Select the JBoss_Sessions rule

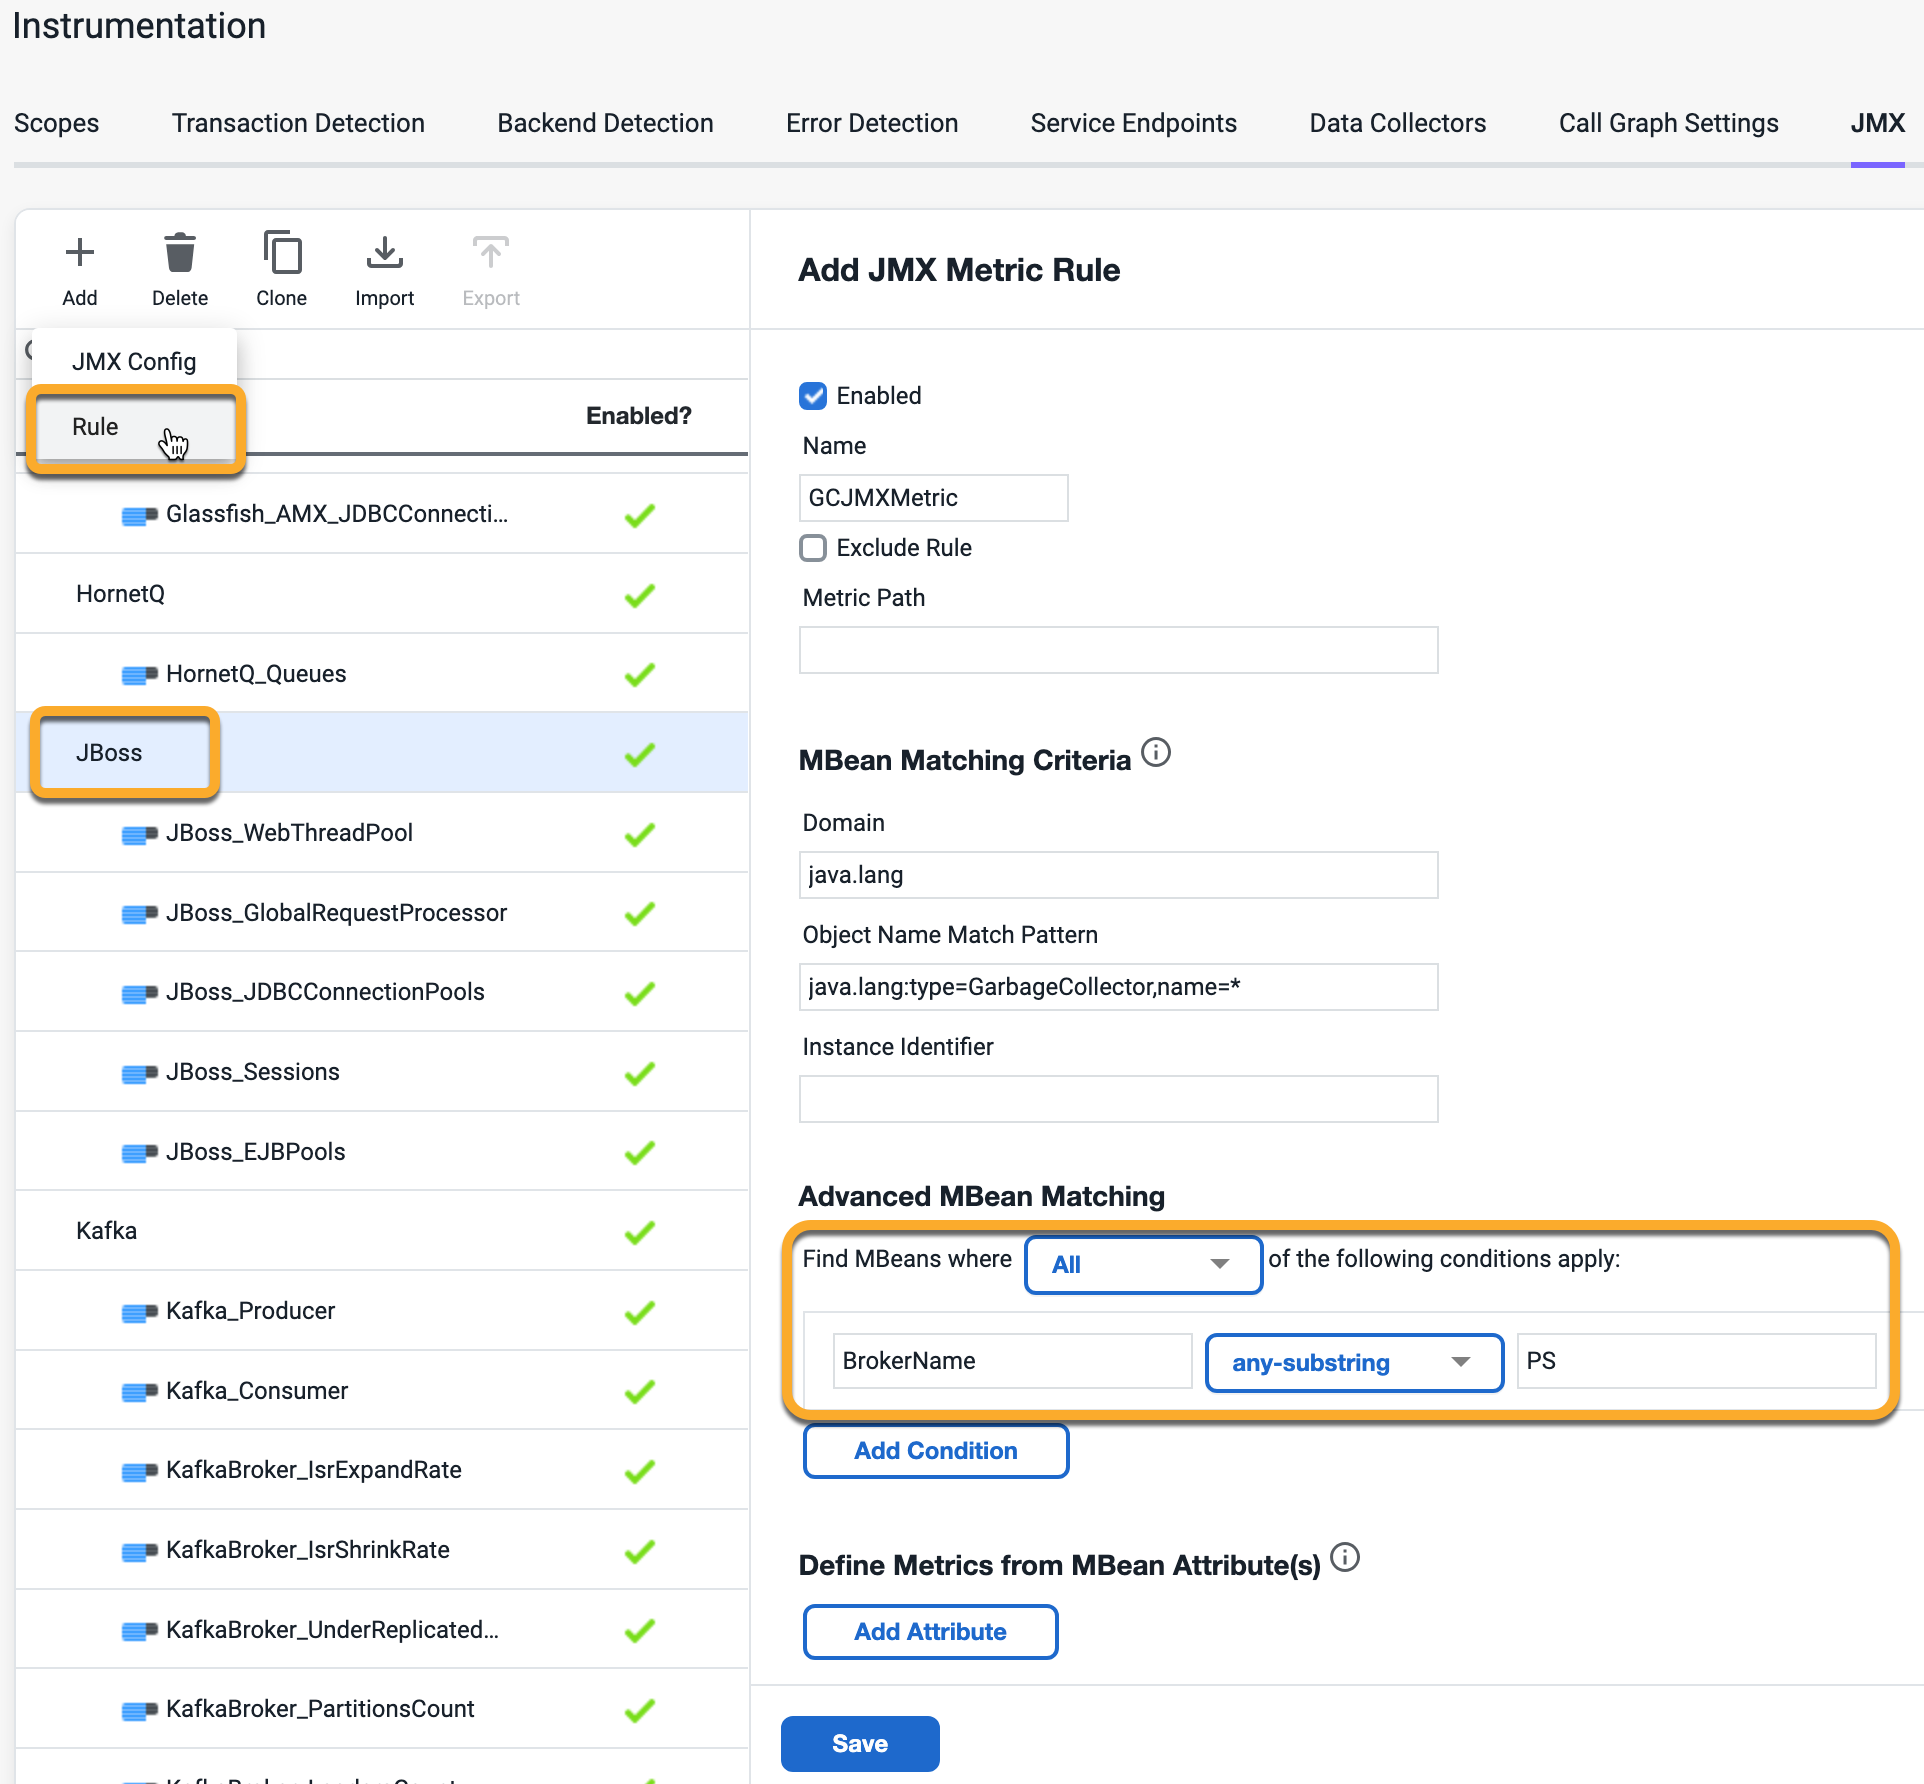[382, 1072]
